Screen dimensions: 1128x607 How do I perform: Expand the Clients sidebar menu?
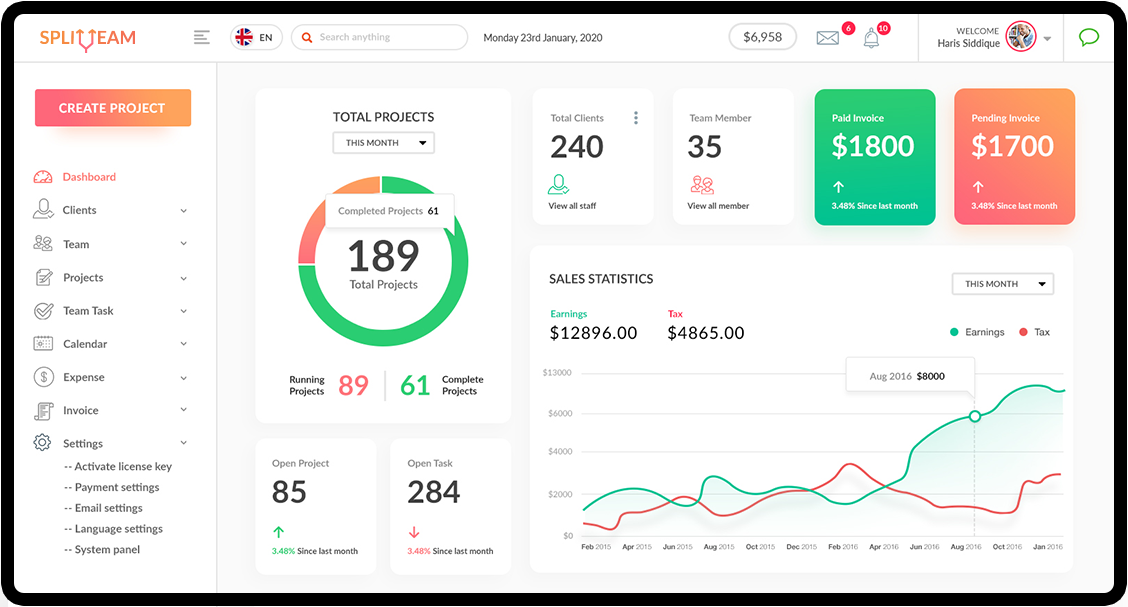click(x=110, y=210)
